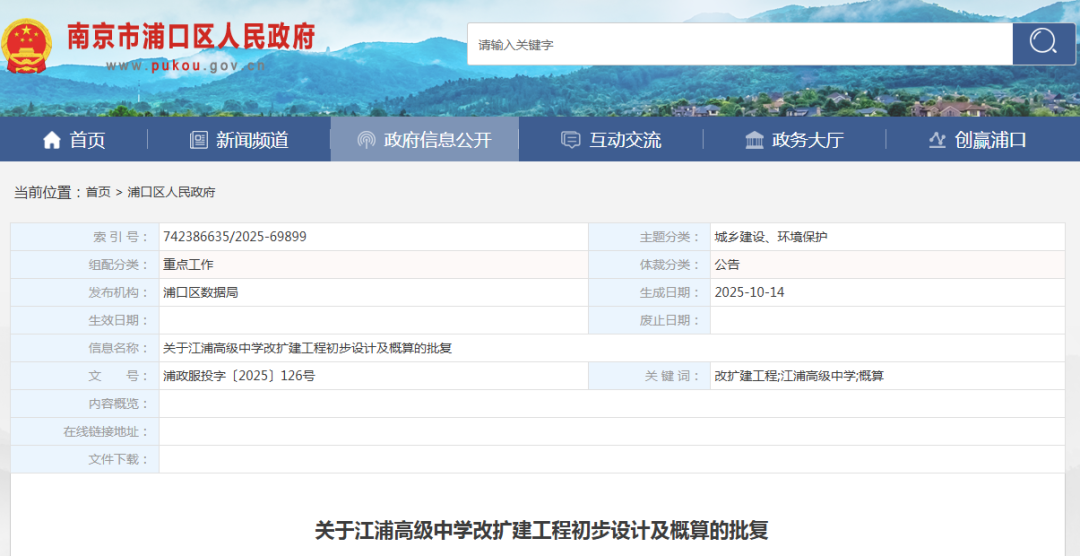This screenshot has height=556, width=1080.
Task: Click the home icon beside 首页
Action: point(52,140)
